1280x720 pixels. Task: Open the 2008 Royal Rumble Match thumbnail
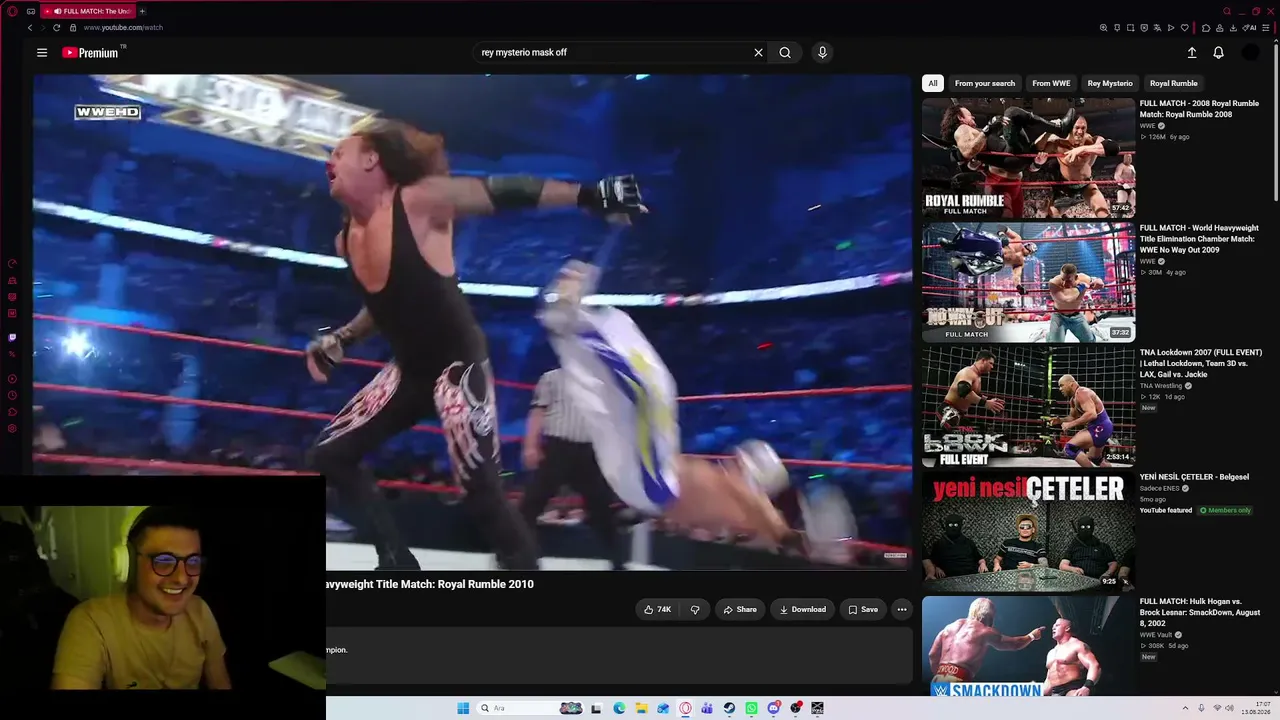point(1028,158)
